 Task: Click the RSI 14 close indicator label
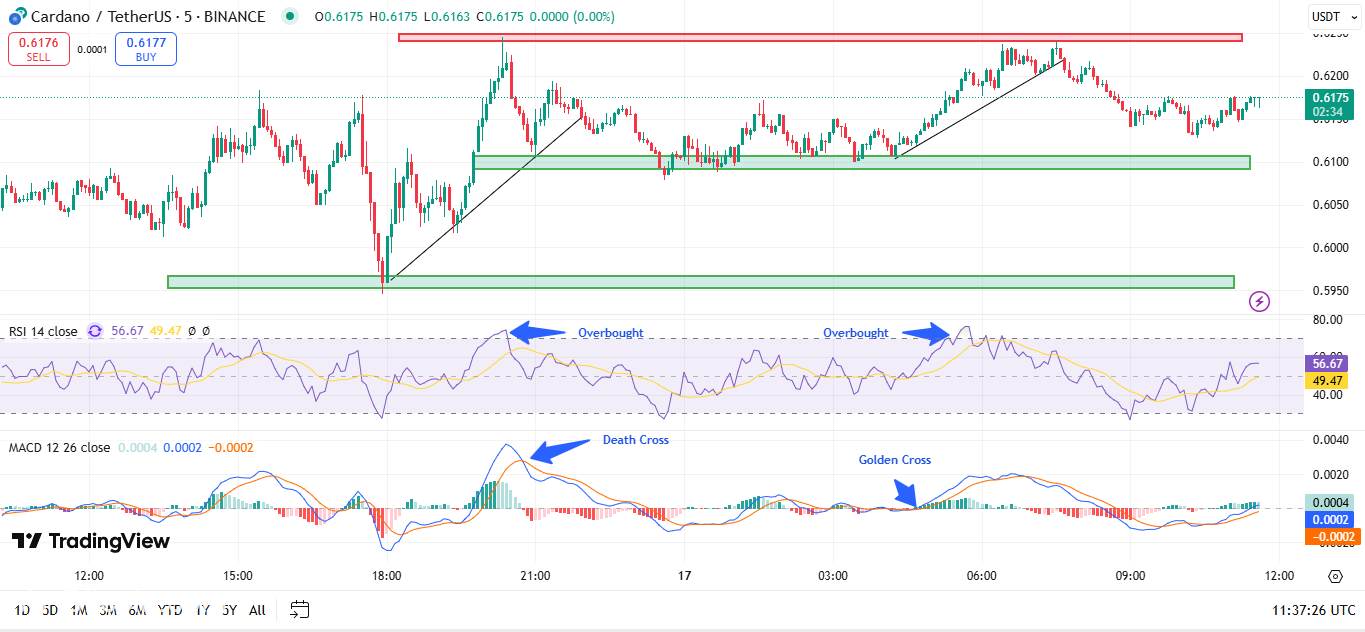[43, 331]
